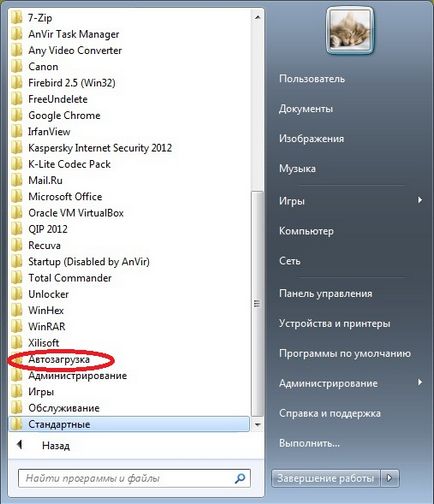Select the Recuva label
Image resolution: width=434 pixels, height=504 pixels.
click(44, 245)
